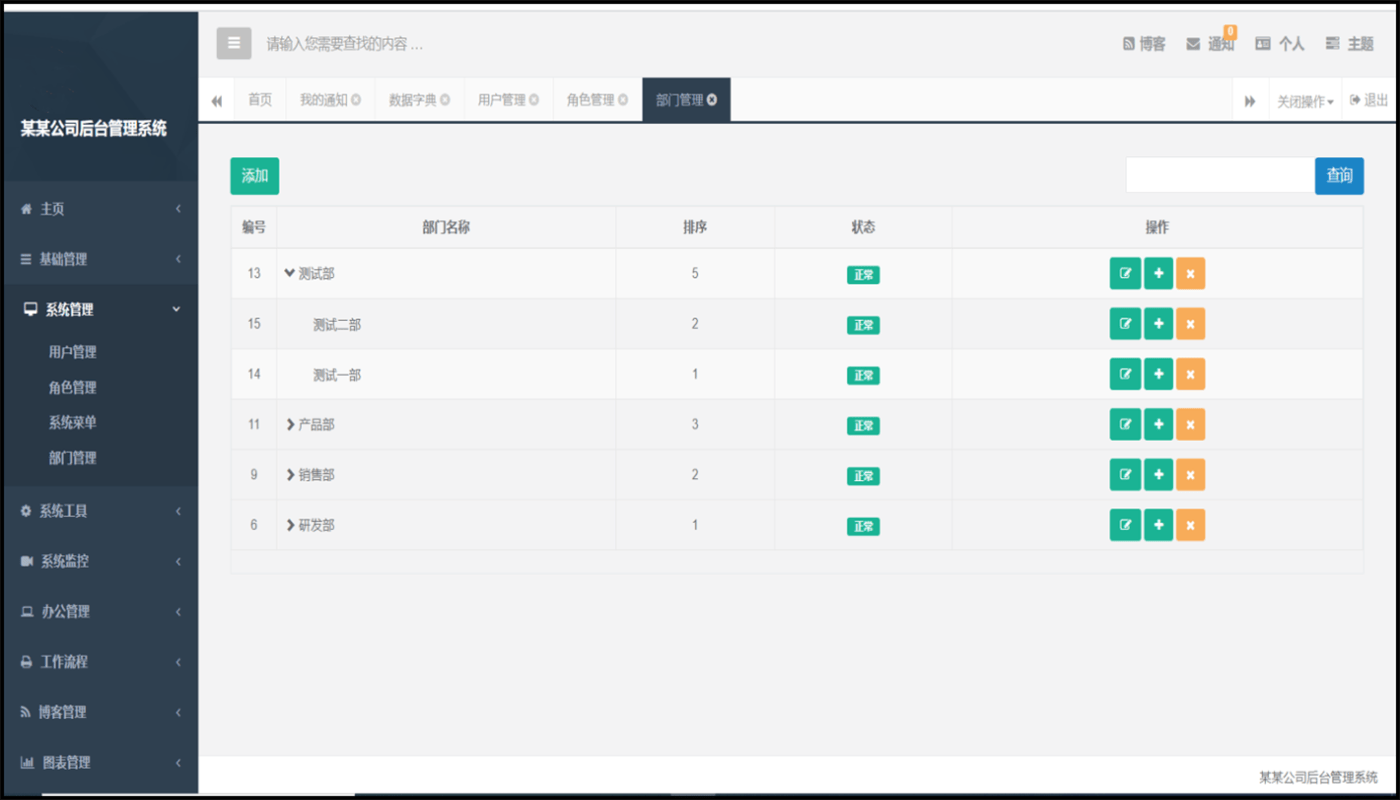The height and width of the screenshot is (800, 1400).
Task: Delete 销售部 using its orange X icon
Action: pos(1191,474)
